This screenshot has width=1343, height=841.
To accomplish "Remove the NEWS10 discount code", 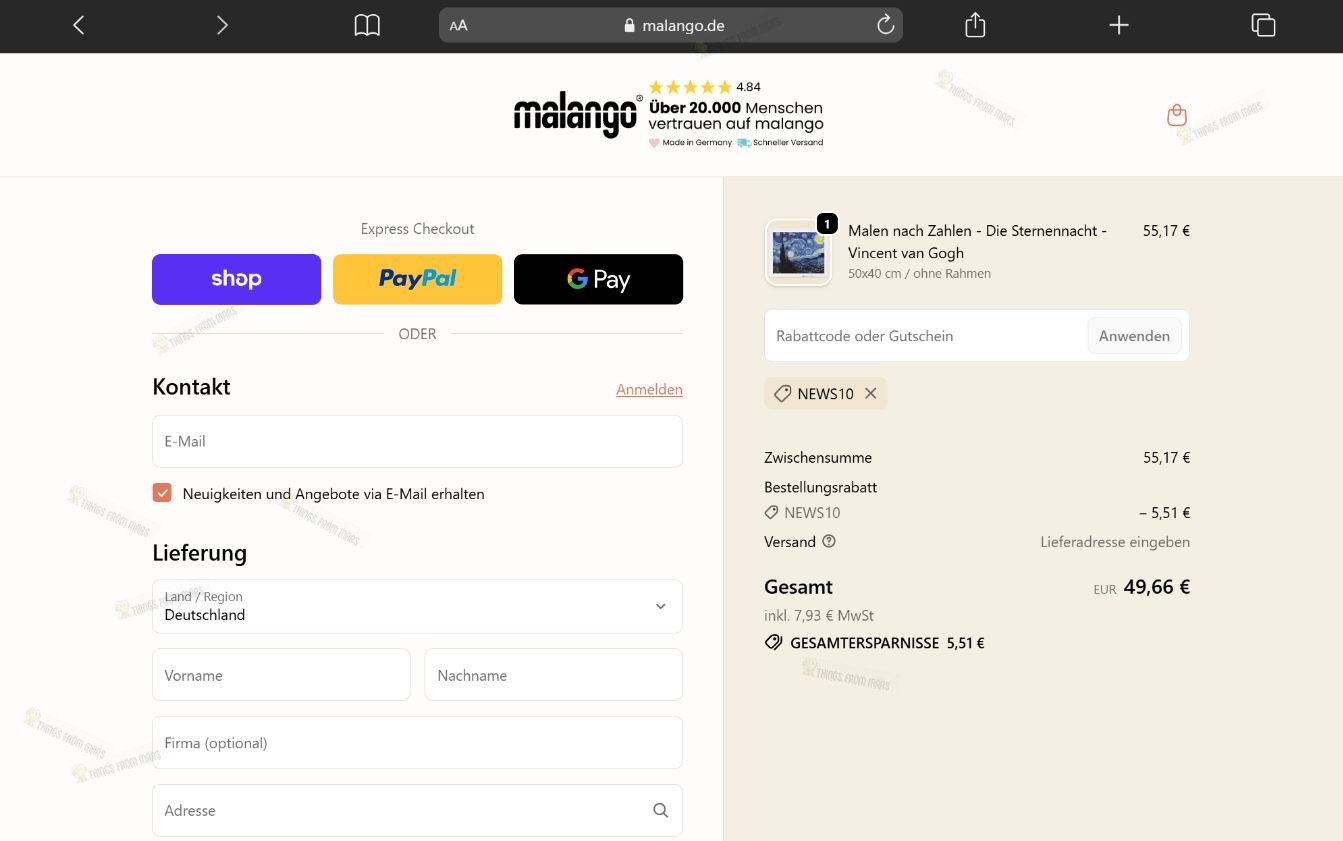I will (871, 394).
